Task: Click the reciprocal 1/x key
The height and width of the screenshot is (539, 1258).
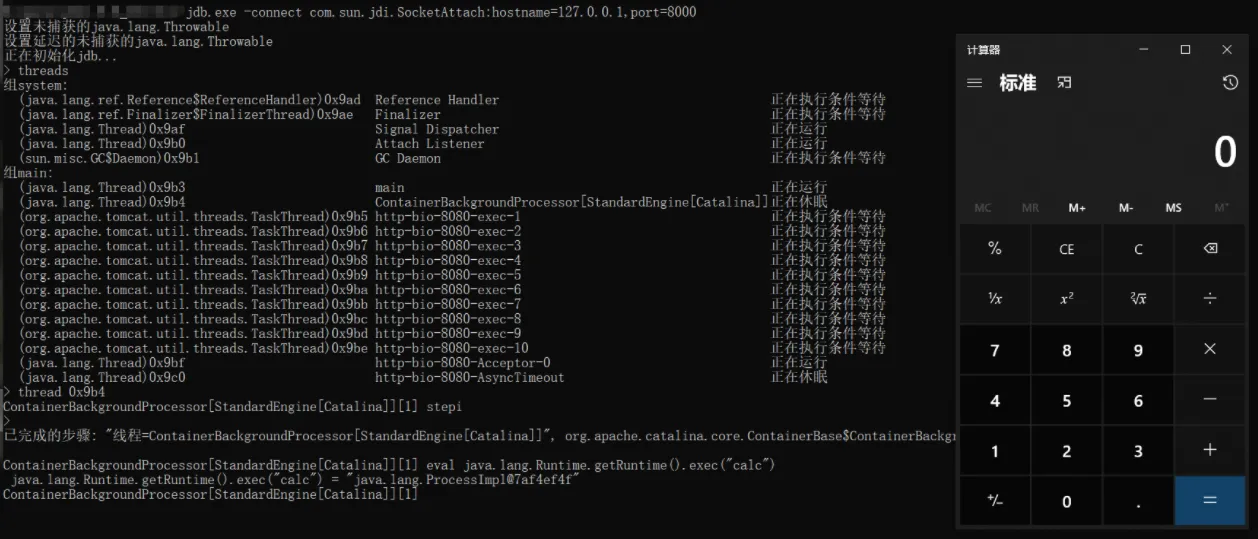Action: (x=995, y=299)
